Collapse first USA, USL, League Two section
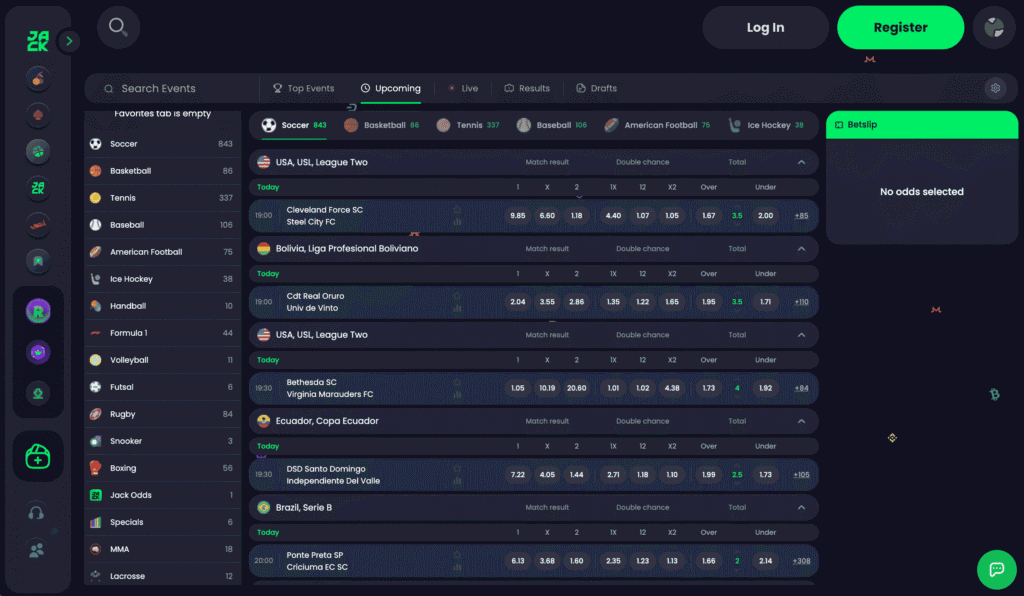This screenshot has width=1024, height=596. click(801, 163)
